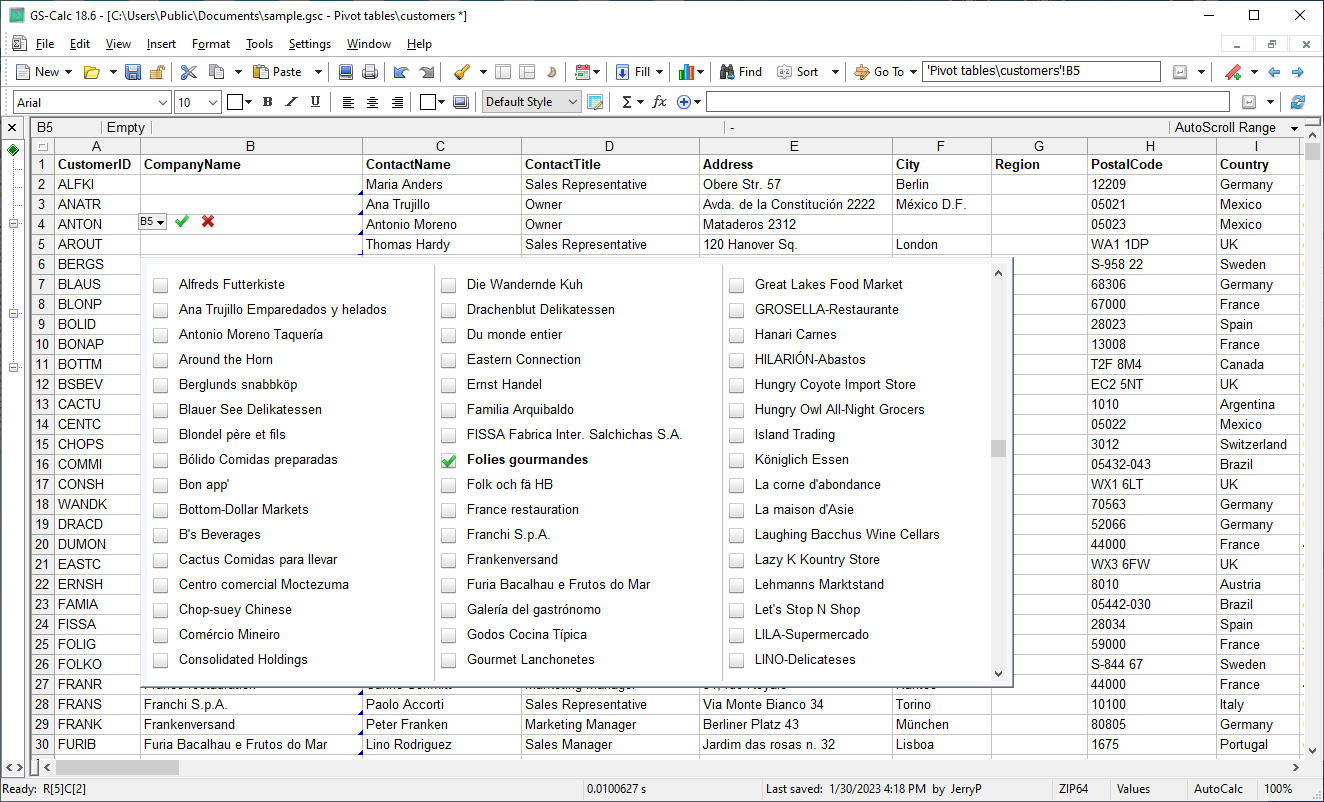Open the Default Style dropdown
The width and height of the screenshot is (1324, 802).
click(572, 102)
